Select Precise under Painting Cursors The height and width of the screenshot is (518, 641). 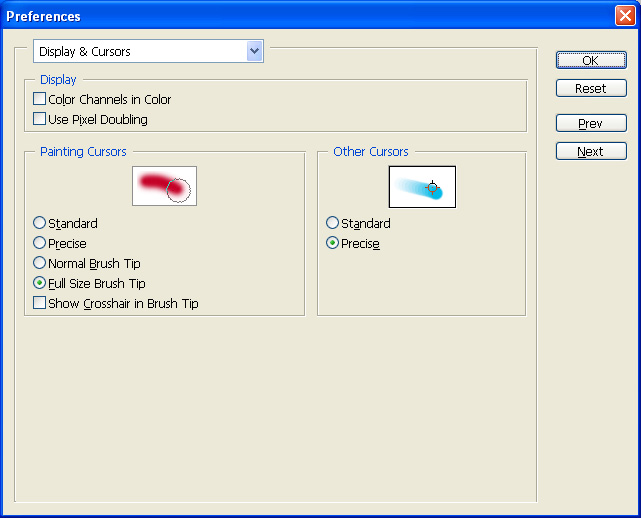(x=39, y=243)
